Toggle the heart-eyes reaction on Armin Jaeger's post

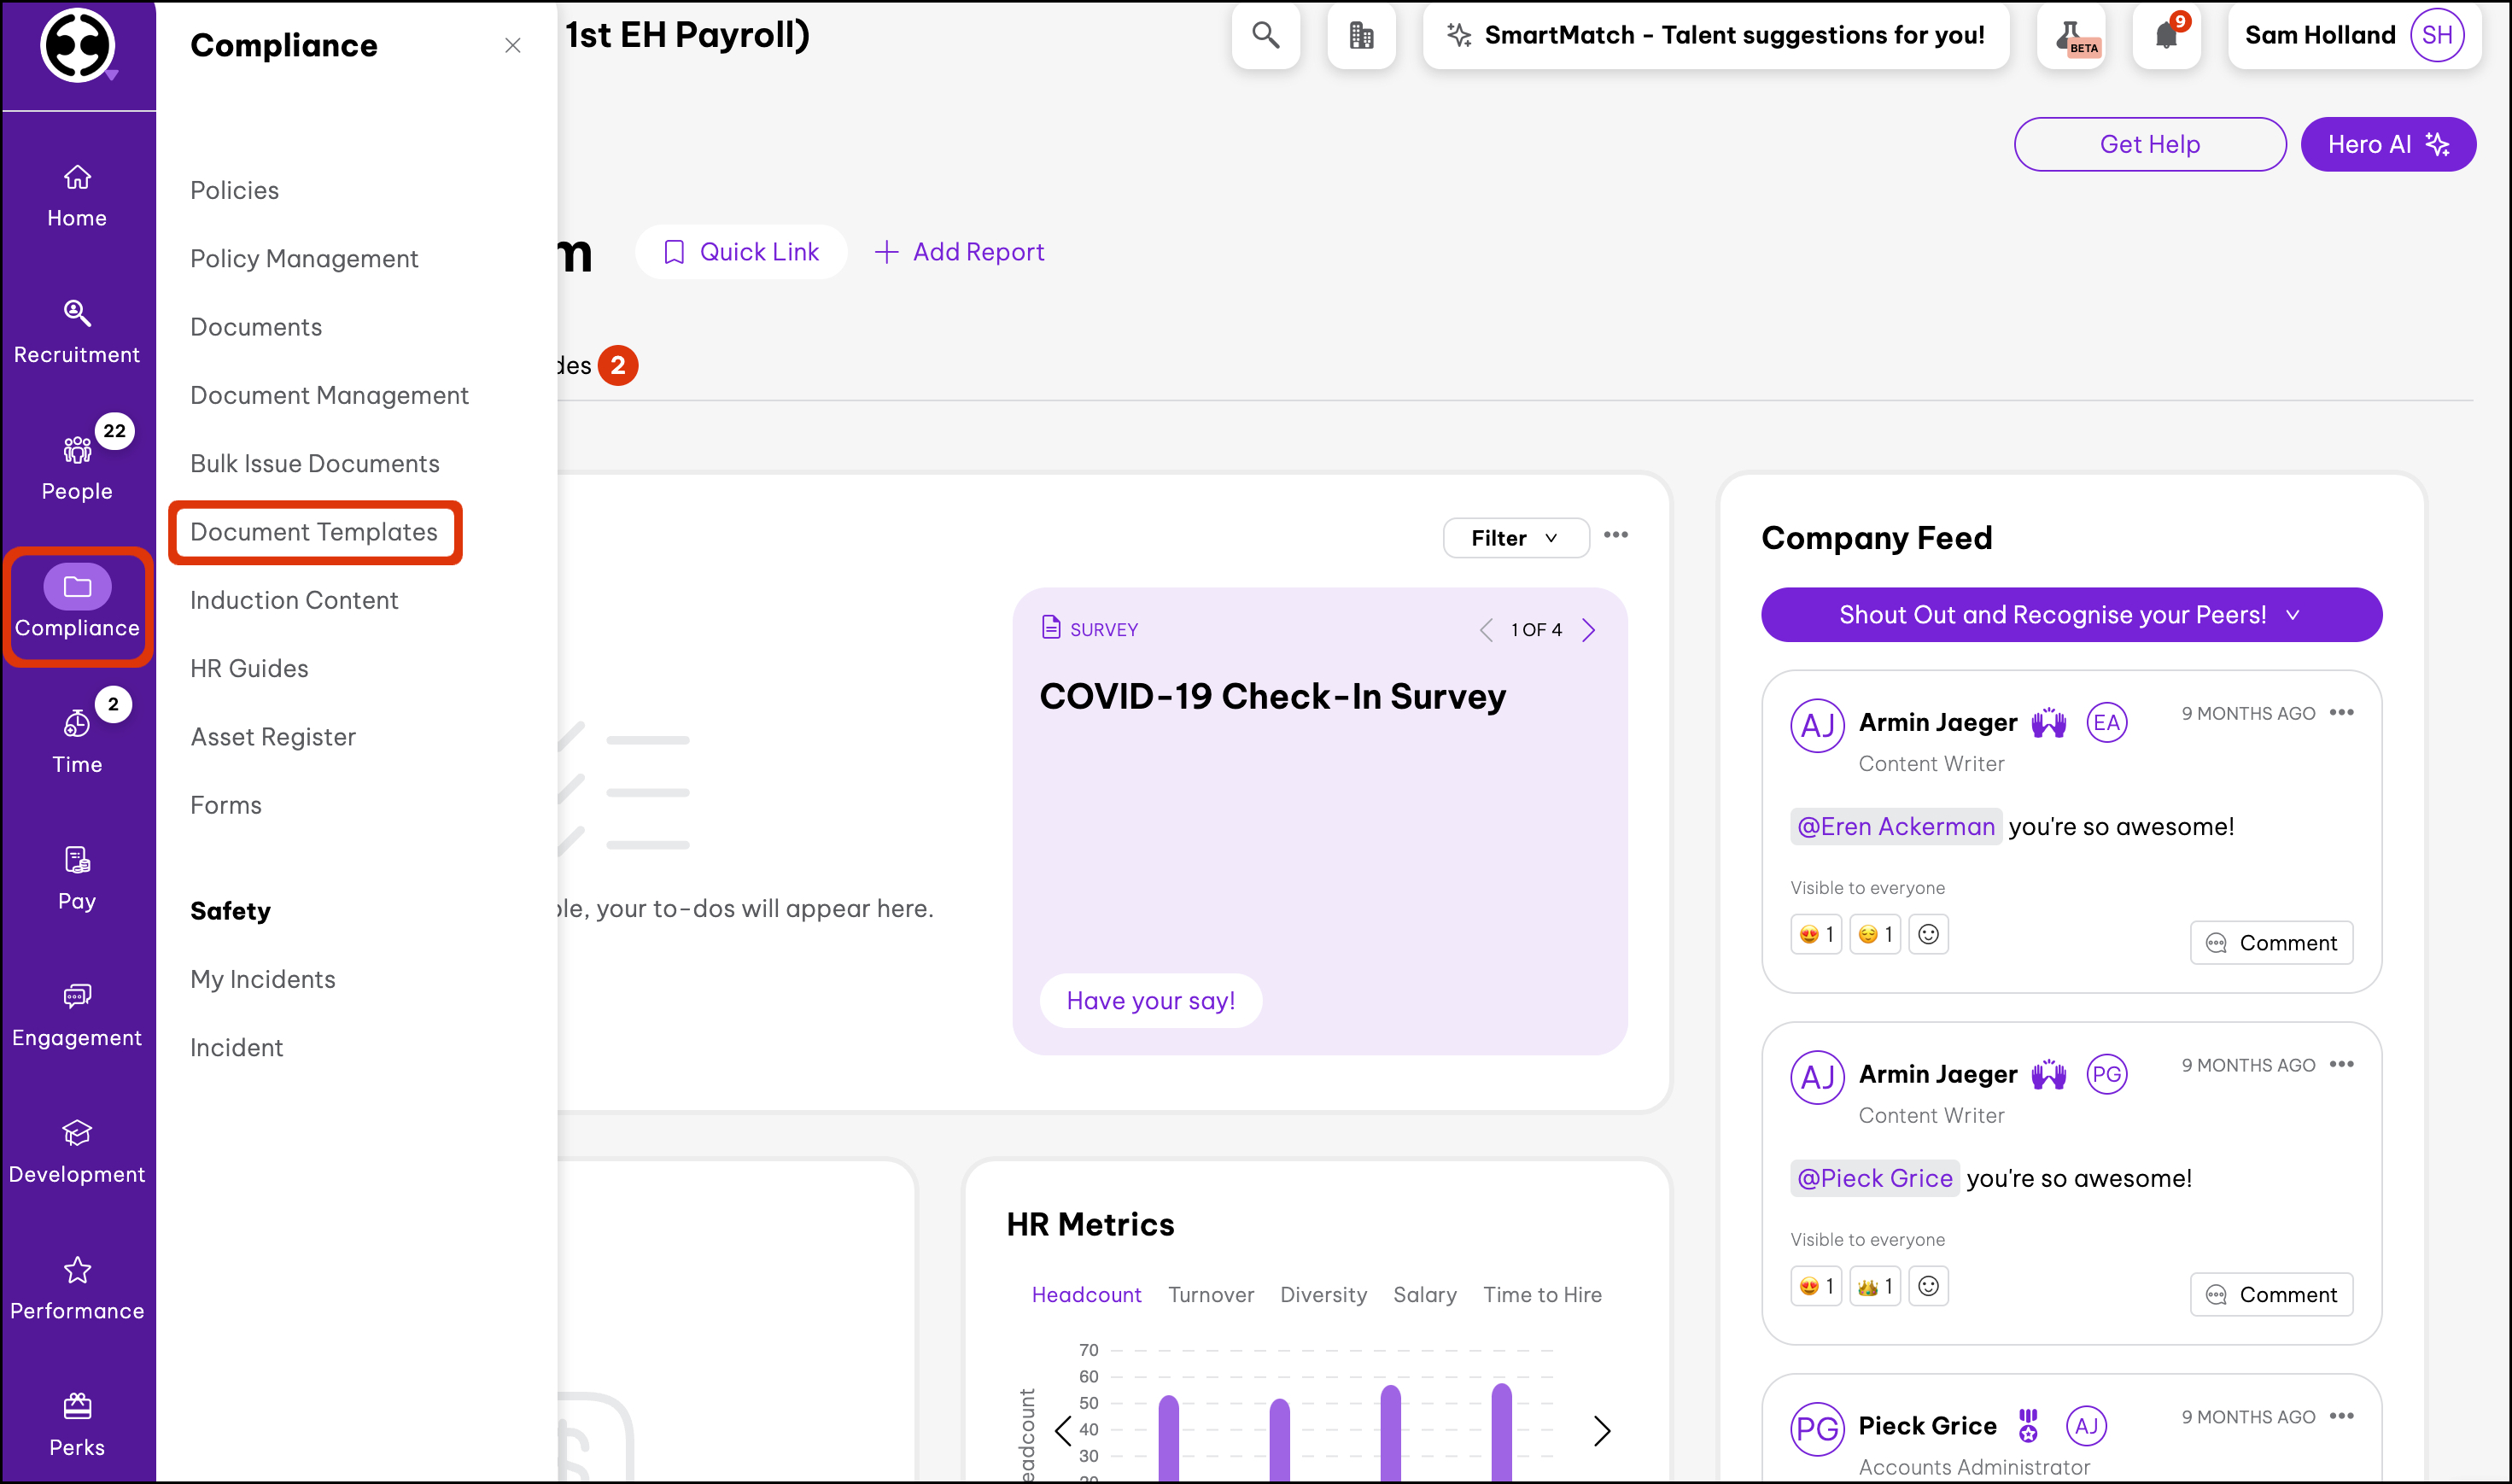pos(1816,933)
